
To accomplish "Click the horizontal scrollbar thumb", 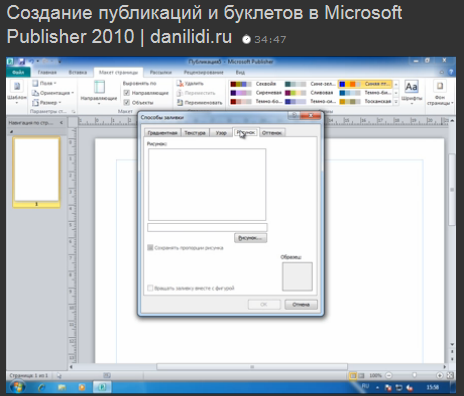I will tap(252, 367).
